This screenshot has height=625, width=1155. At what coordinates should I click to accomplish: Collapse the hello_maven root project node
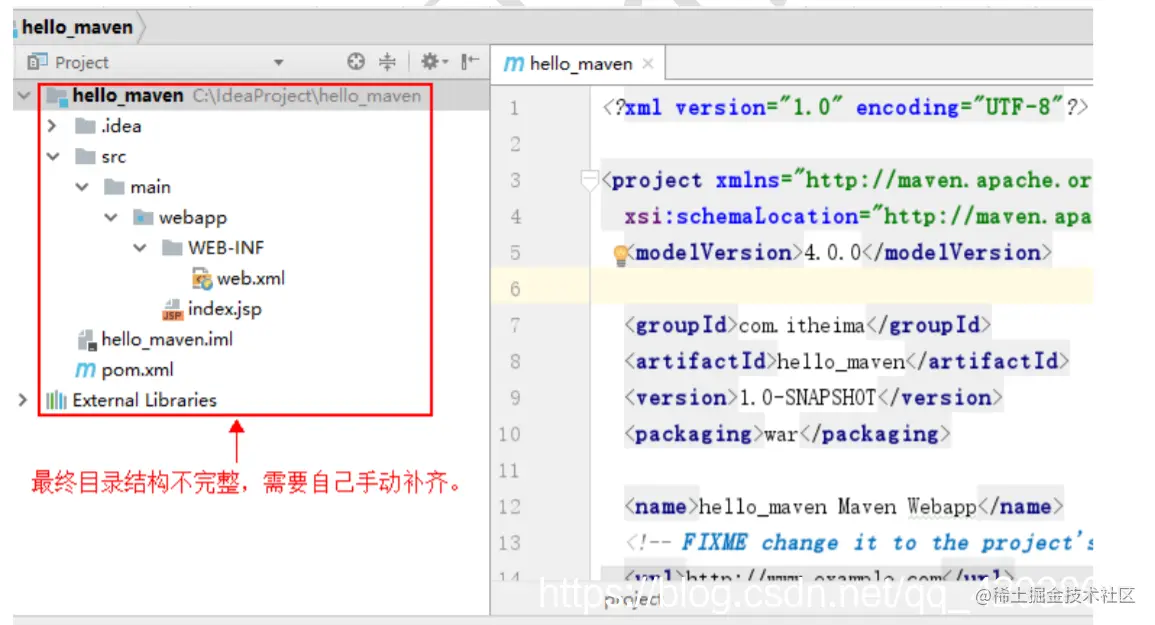tap(24, 95)
